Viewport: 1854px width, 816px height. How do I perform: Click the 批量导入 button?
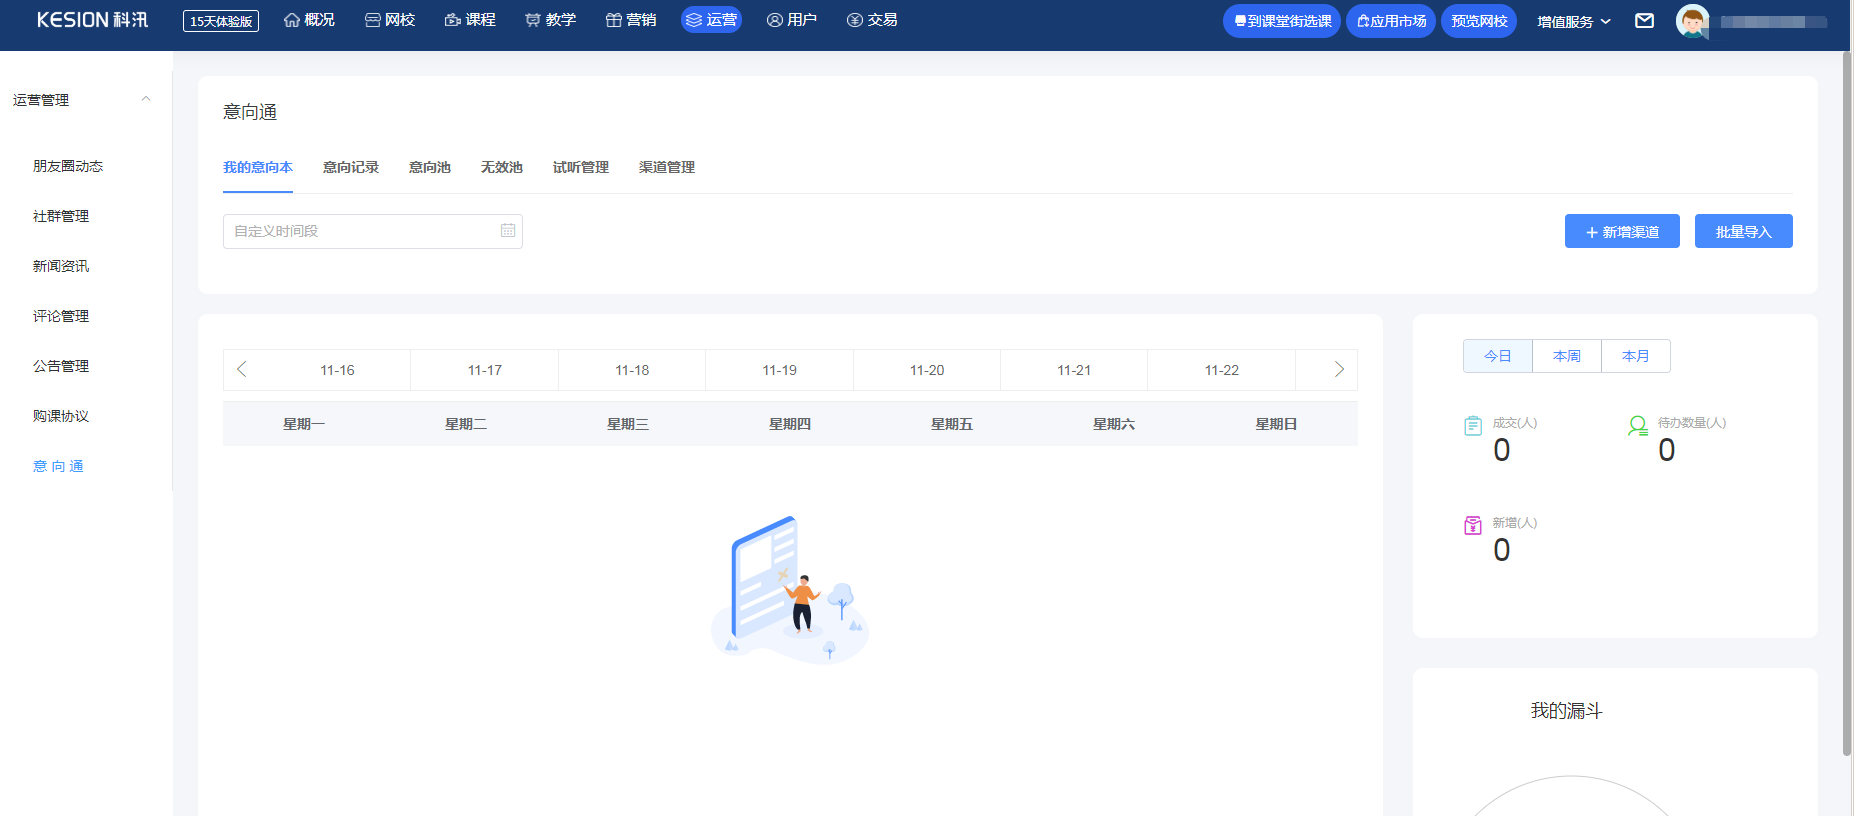coord(1743,232)
